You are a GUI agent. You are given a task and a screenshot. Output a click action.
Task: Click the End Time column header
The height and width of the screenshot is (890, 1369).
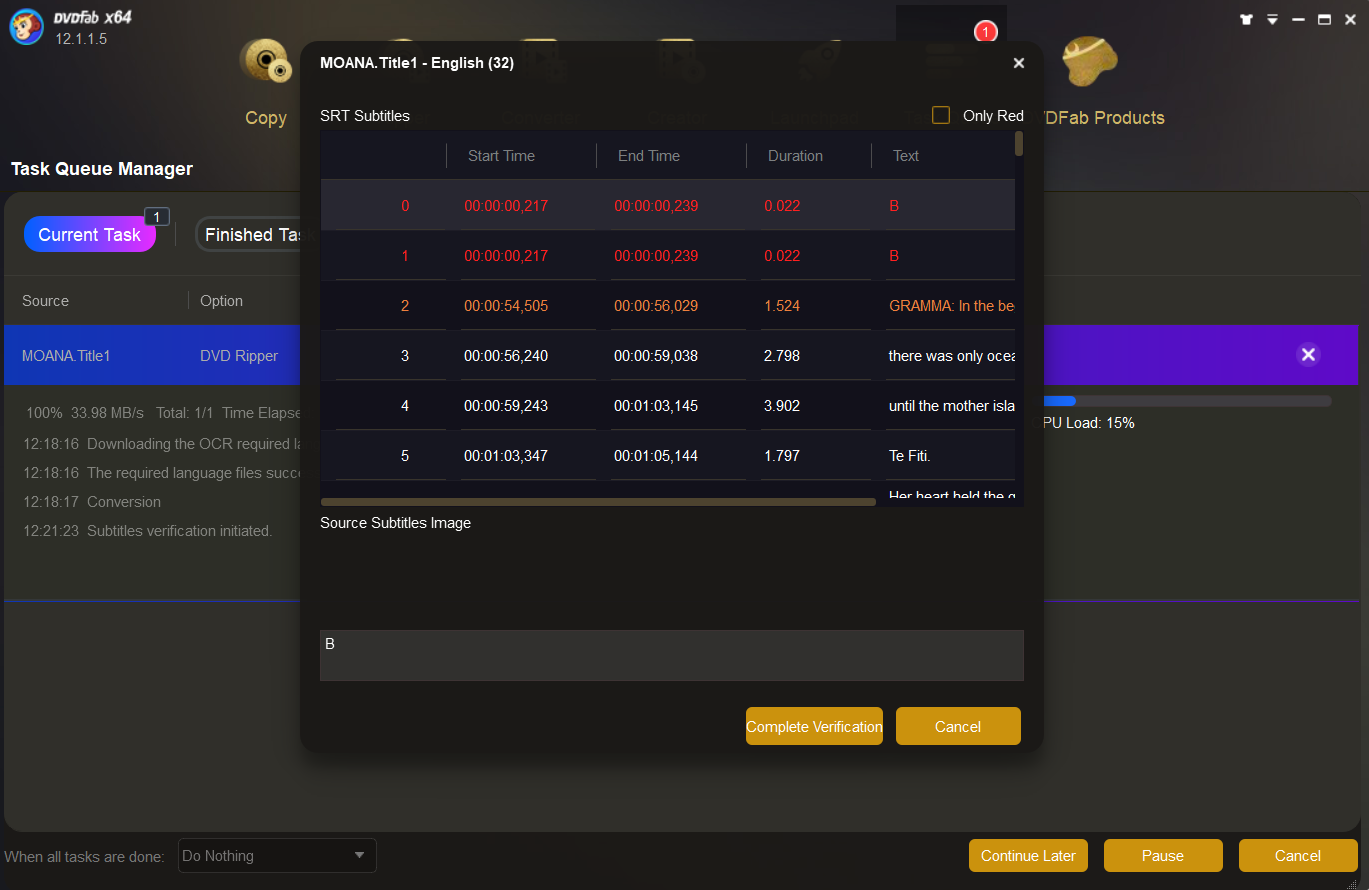(x=649, y=156)
